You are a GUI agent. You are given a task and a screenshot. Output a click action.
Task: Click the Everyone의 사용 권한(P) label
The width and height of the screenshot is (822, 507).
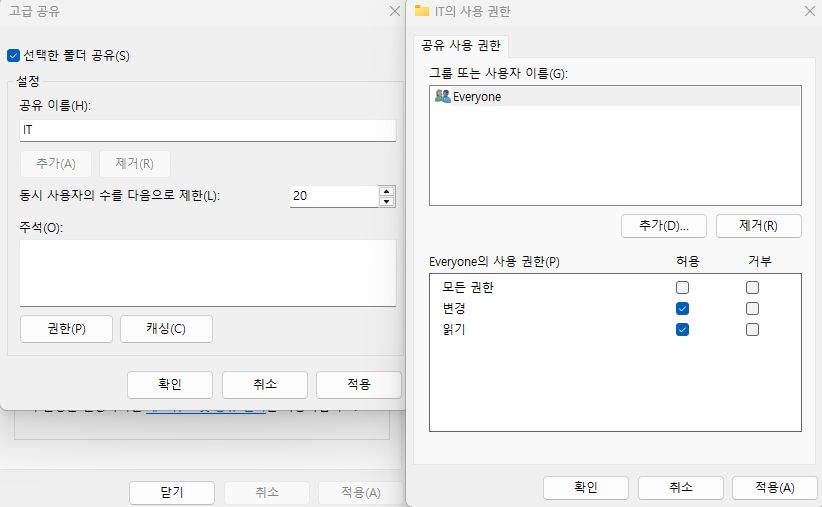[x=494, y=261]
